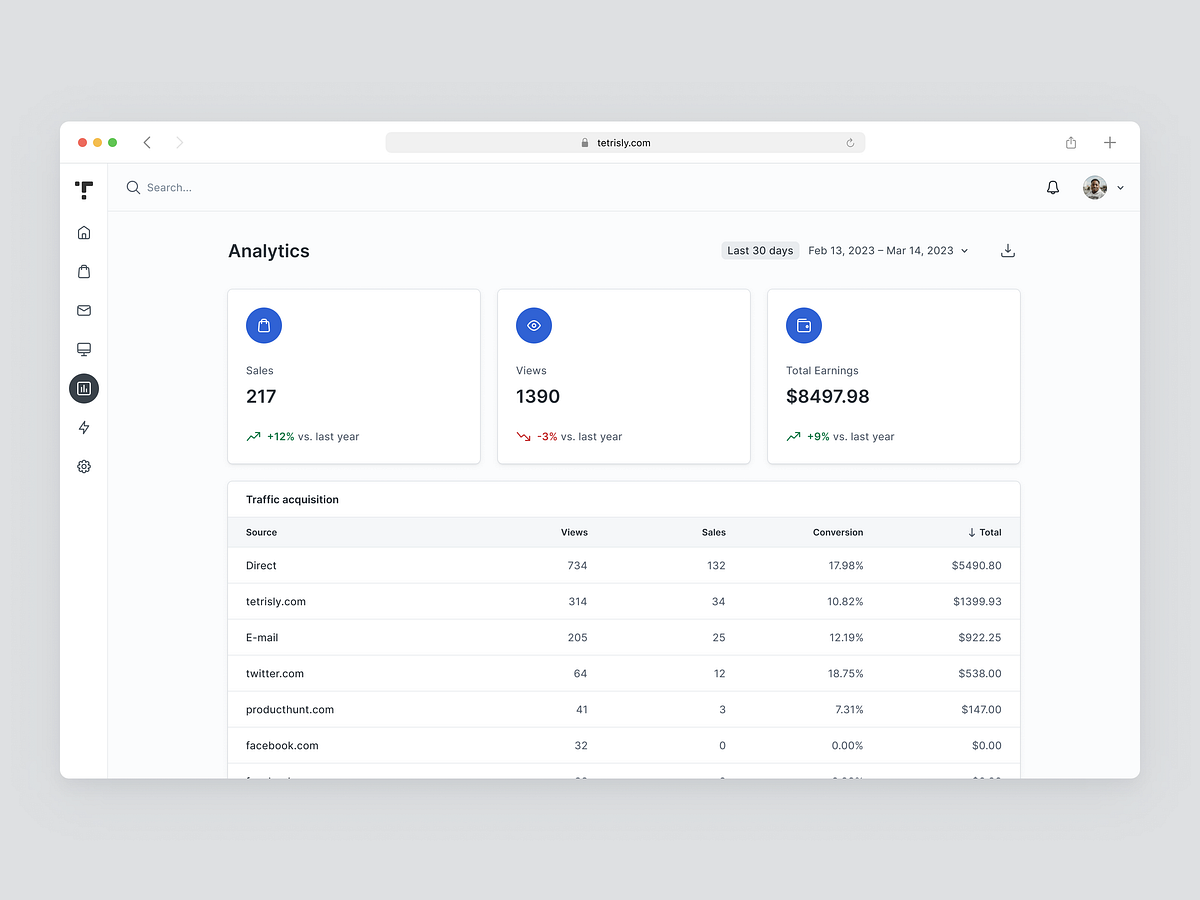This screenshot has height=900, width=1200.
Task: Click the browser back arrow
Action: pos(147,142)
